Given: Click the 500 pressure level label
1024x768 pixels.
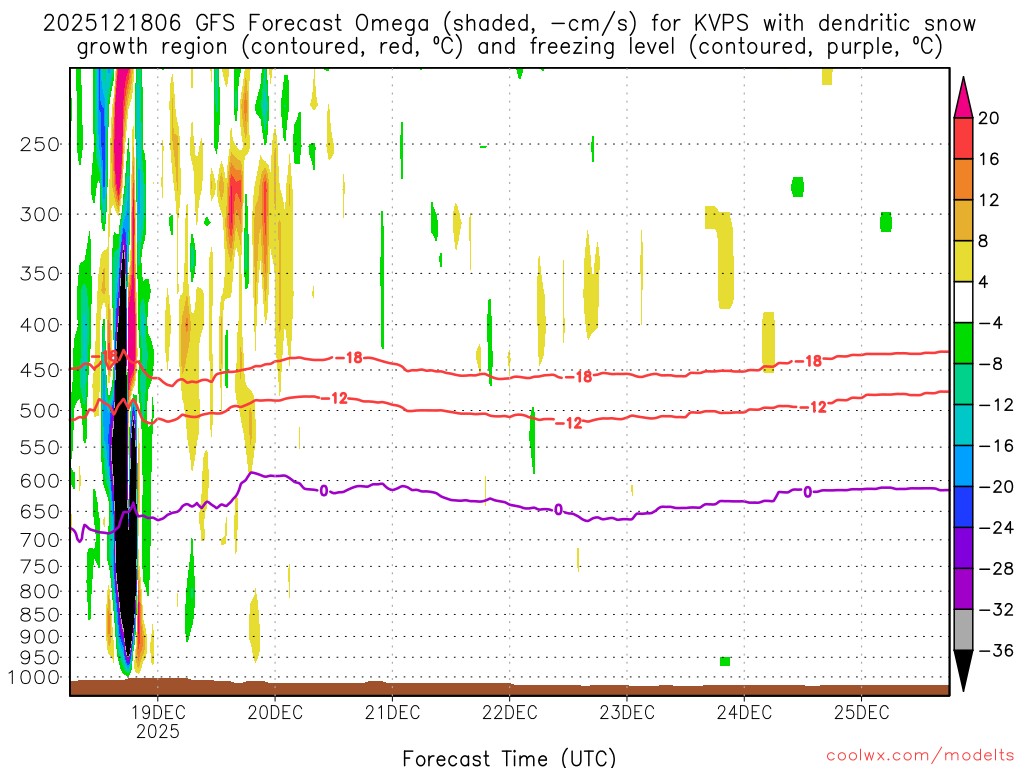Looking at the screenshot, I should coord(40,411).
